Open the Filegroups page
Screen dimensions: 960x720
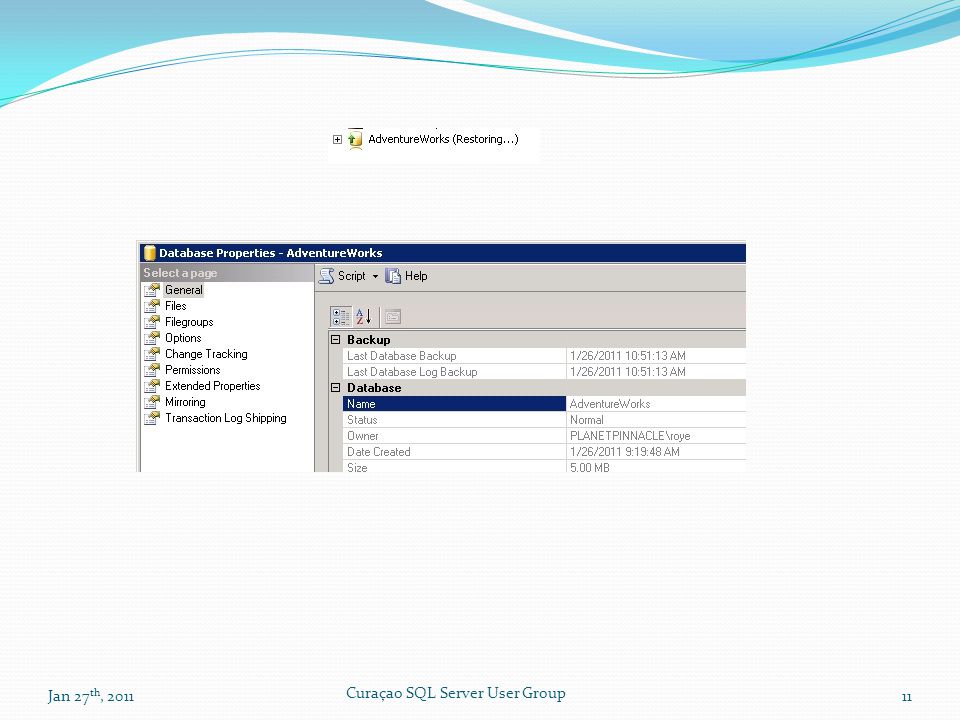coord(189,322)
